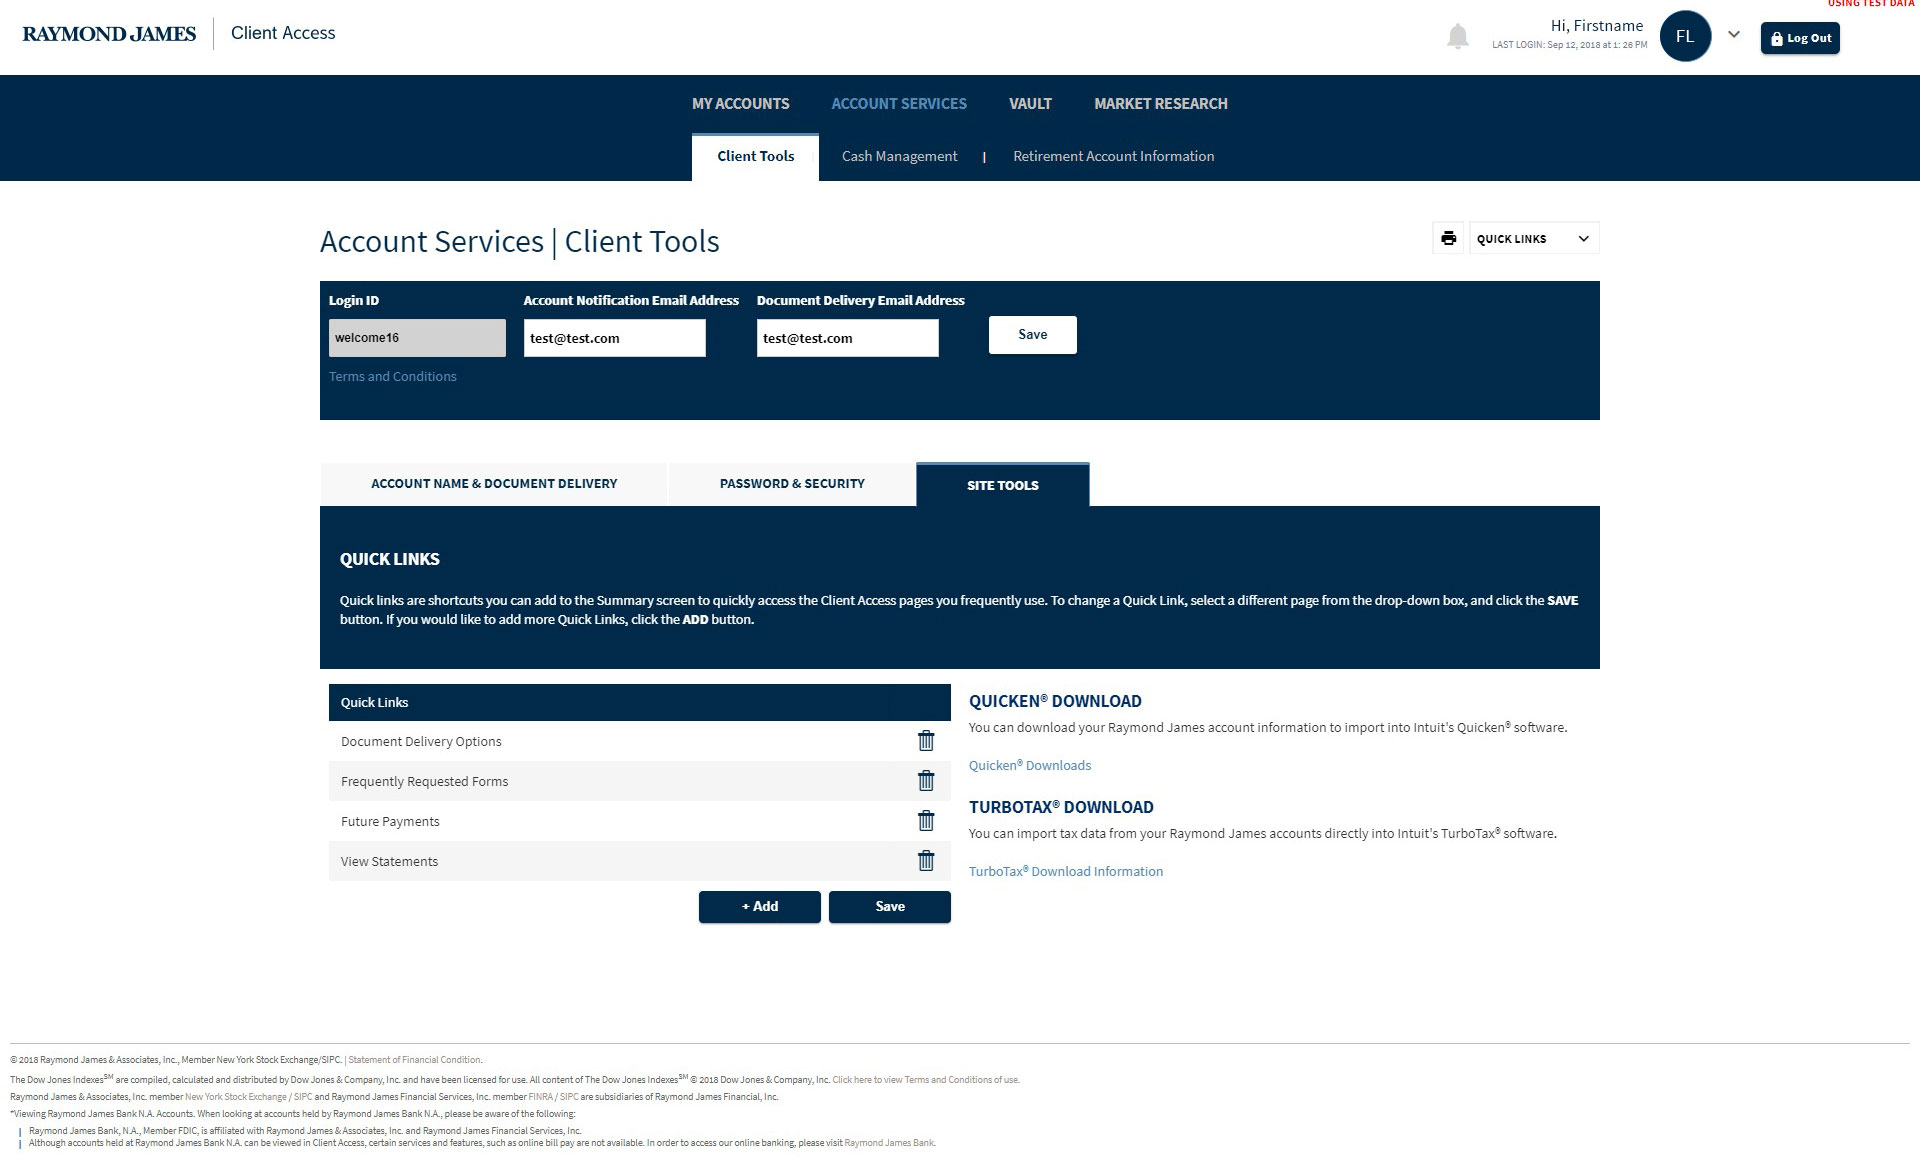Switch to Account Name & Document Delivery tab
This screenshot has width=1920, height=1164.
click(x=494, y=484)
